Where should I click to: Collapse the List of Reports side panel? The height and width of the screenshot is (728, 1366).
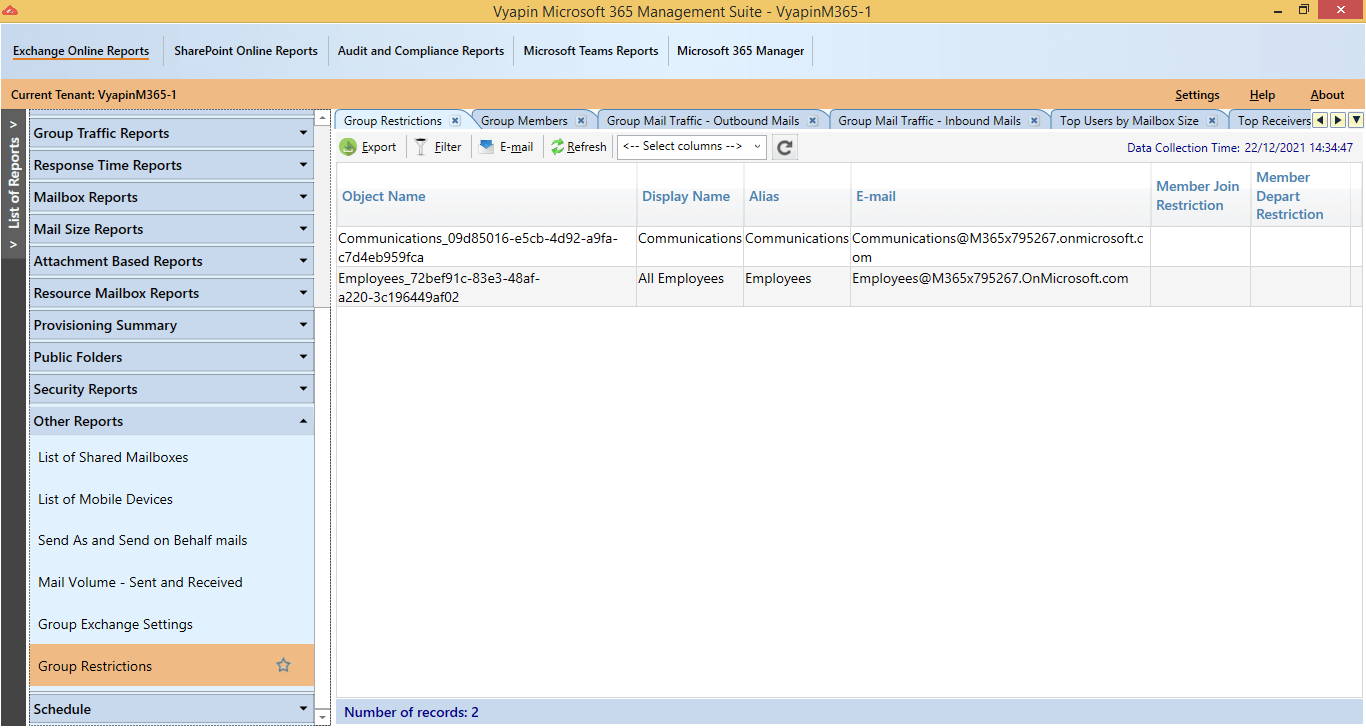pyautogui.click(x=13, y=185)
